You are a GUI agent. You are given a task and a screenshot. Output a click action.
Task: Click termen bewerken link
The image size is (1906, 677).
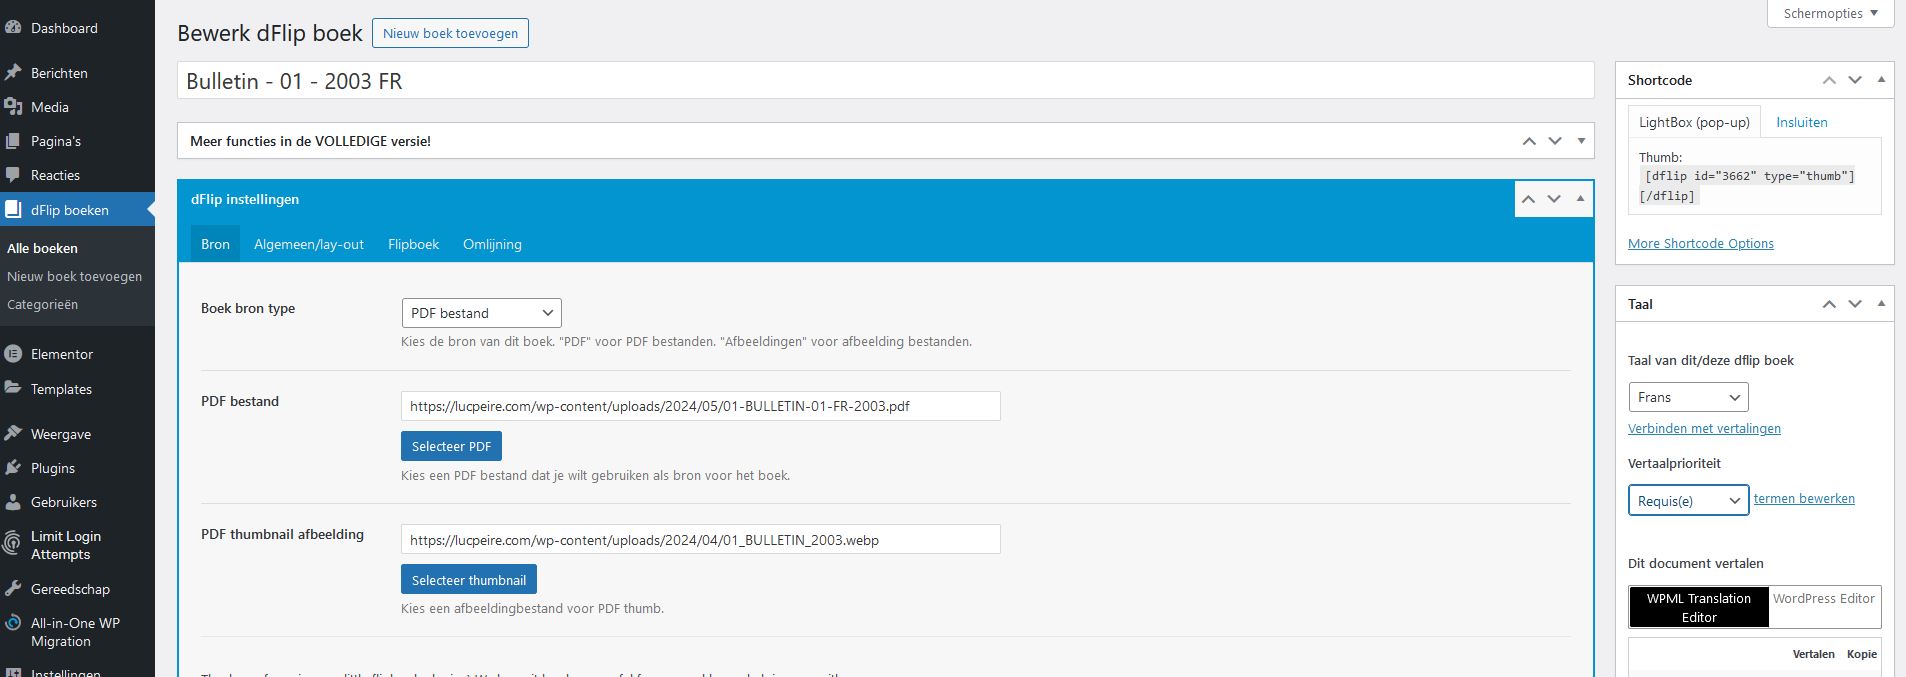[x=1804, y=498]
